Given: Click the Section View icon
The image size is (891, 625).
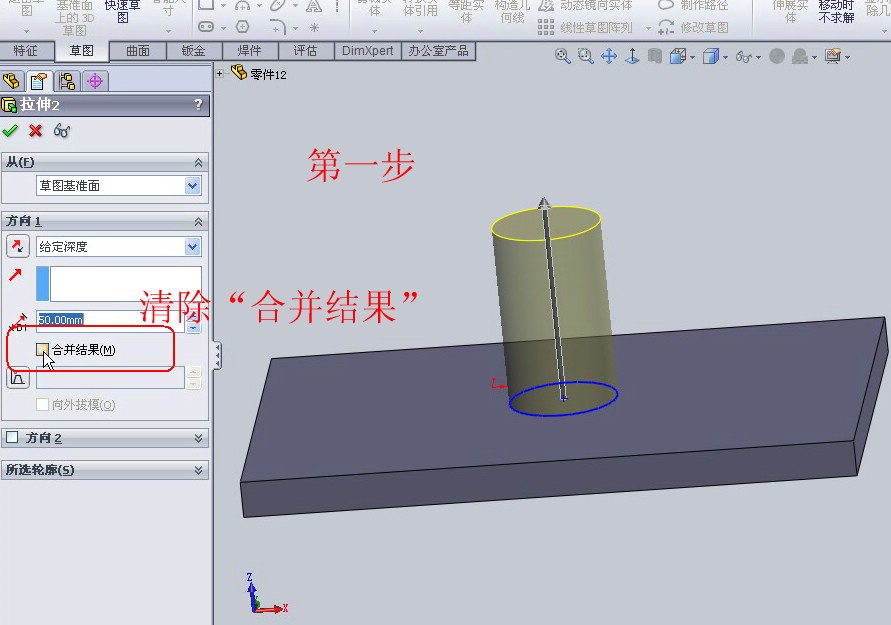Looking at the screenshot, I should coord(655,56).
